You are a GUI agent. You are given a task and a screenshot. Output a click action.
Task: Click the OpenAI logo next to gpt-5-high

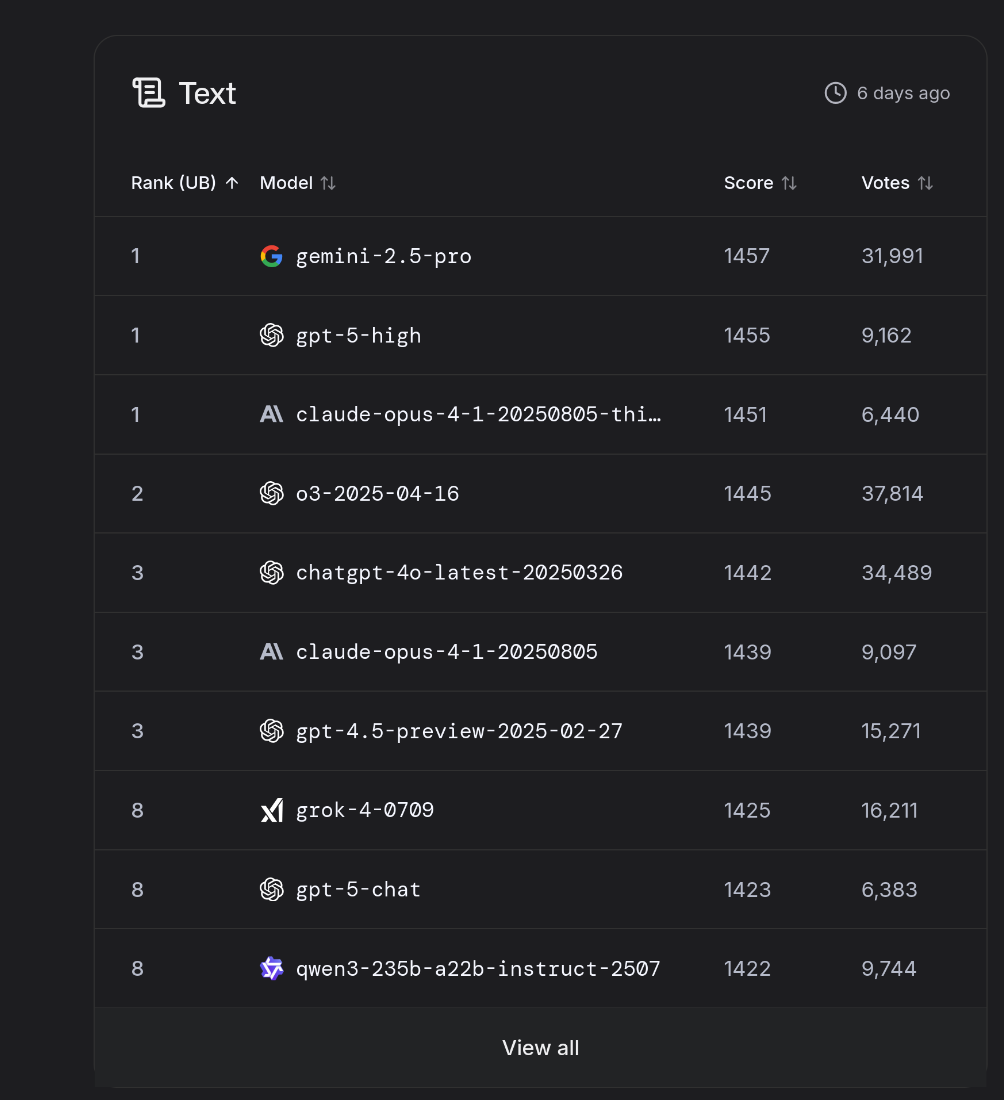(272, 335)
